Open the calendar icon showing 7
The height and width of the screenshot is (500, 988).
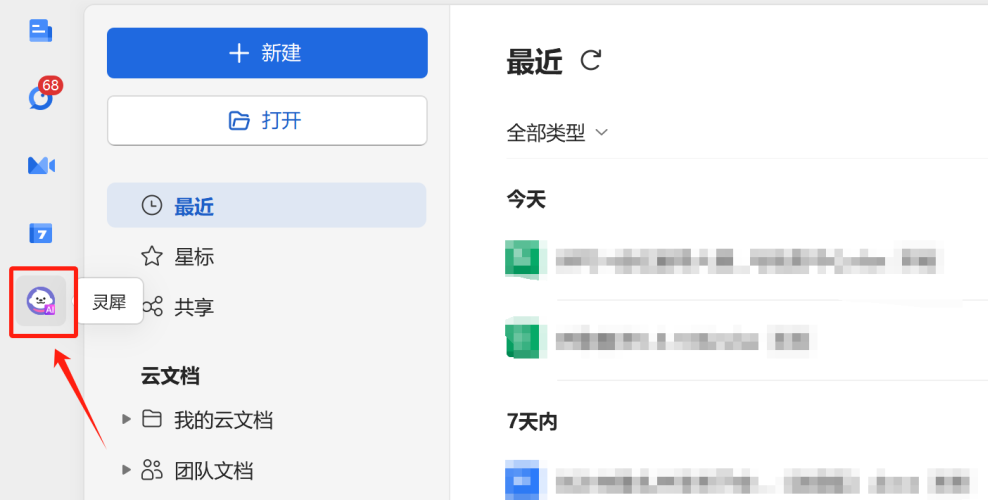click(x=41, y=233)
